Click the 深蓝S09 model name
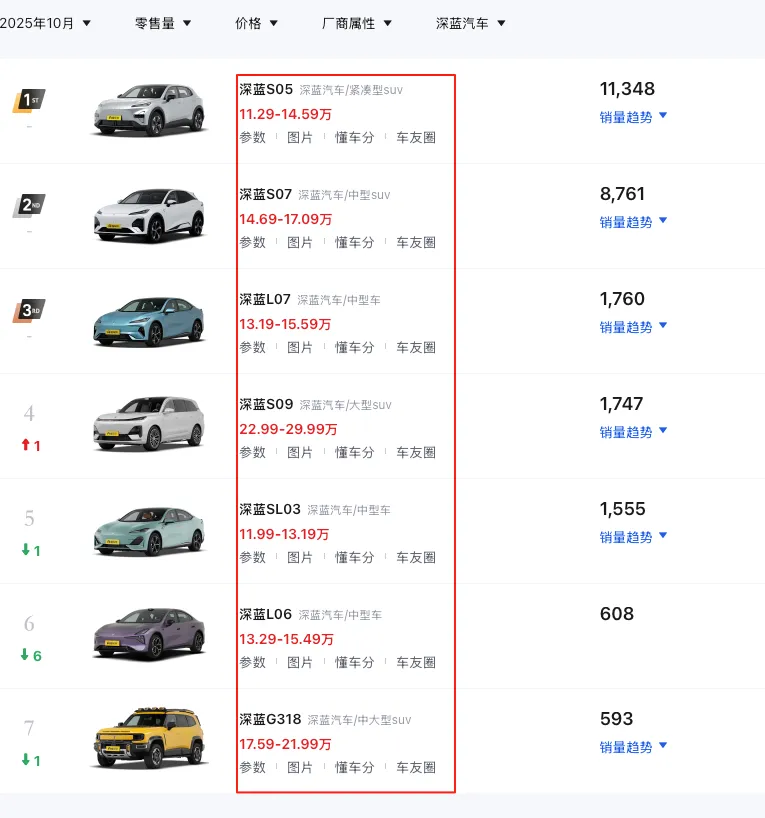This screenshot has width=765, height=818. (266, 404)
